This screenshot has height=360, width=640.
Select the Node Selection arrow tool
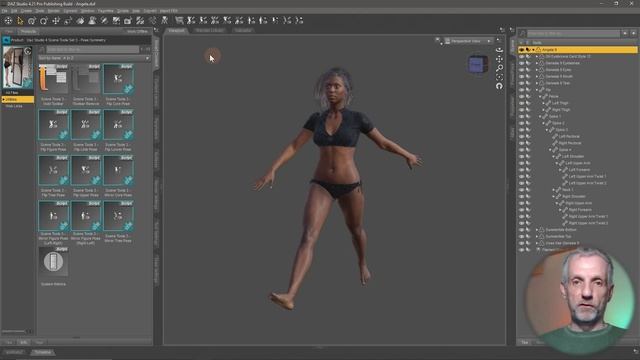[x=20, y=21]
